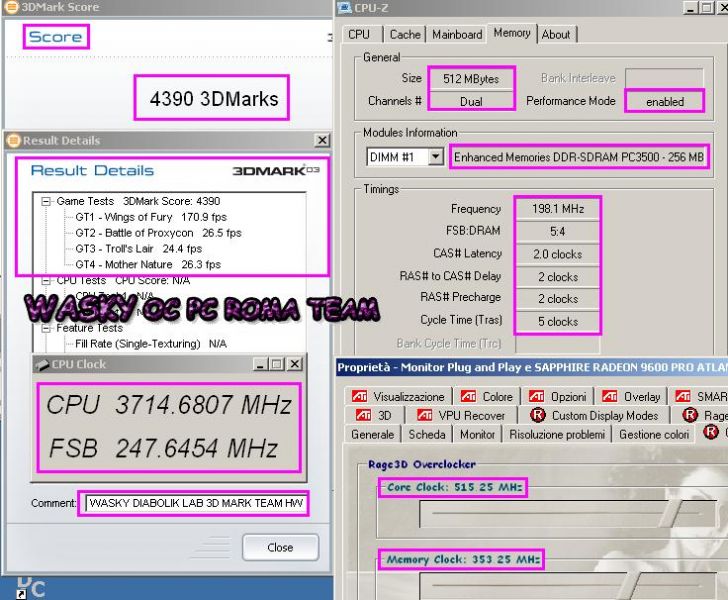Switch to the Cache tab in CPU-Z
The image size is (728, 600).
[405, 35]
